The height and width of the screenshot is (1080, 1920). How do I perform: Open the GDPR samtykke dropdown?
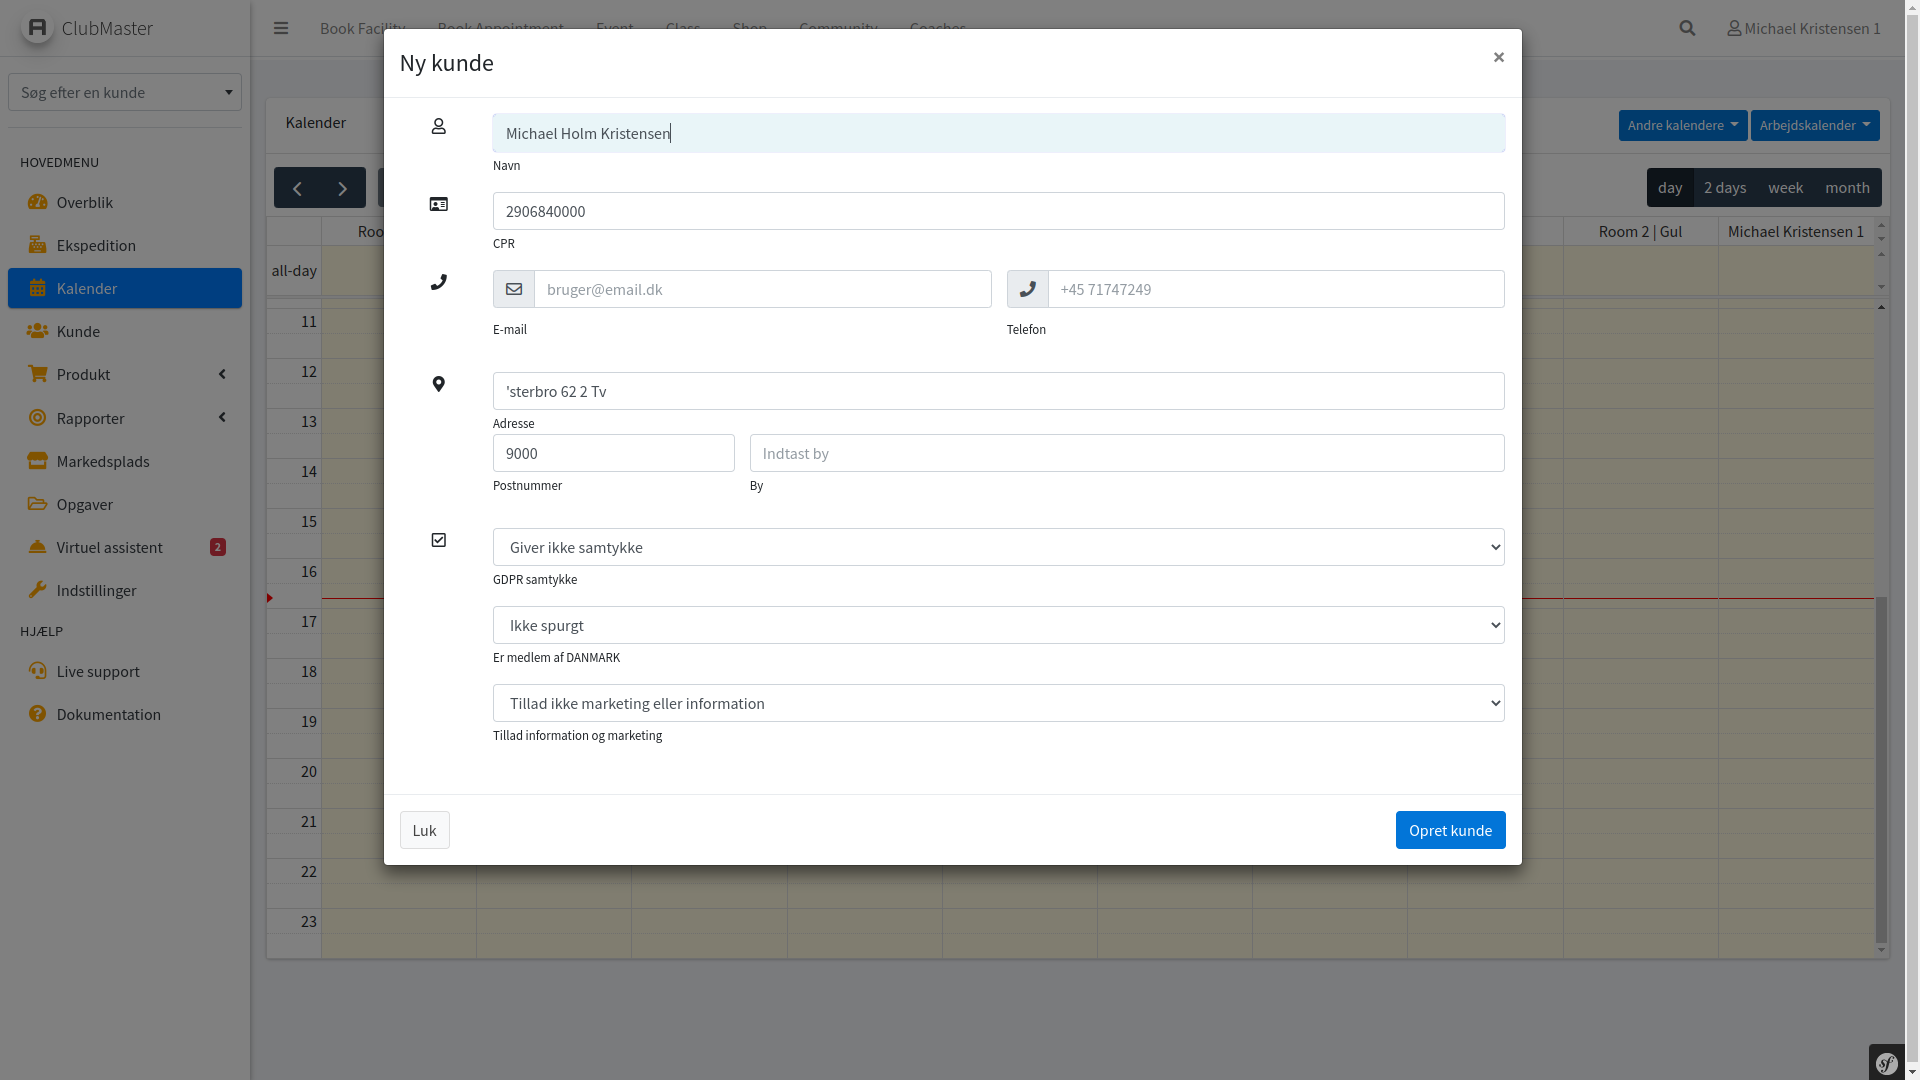pos(998,547)
